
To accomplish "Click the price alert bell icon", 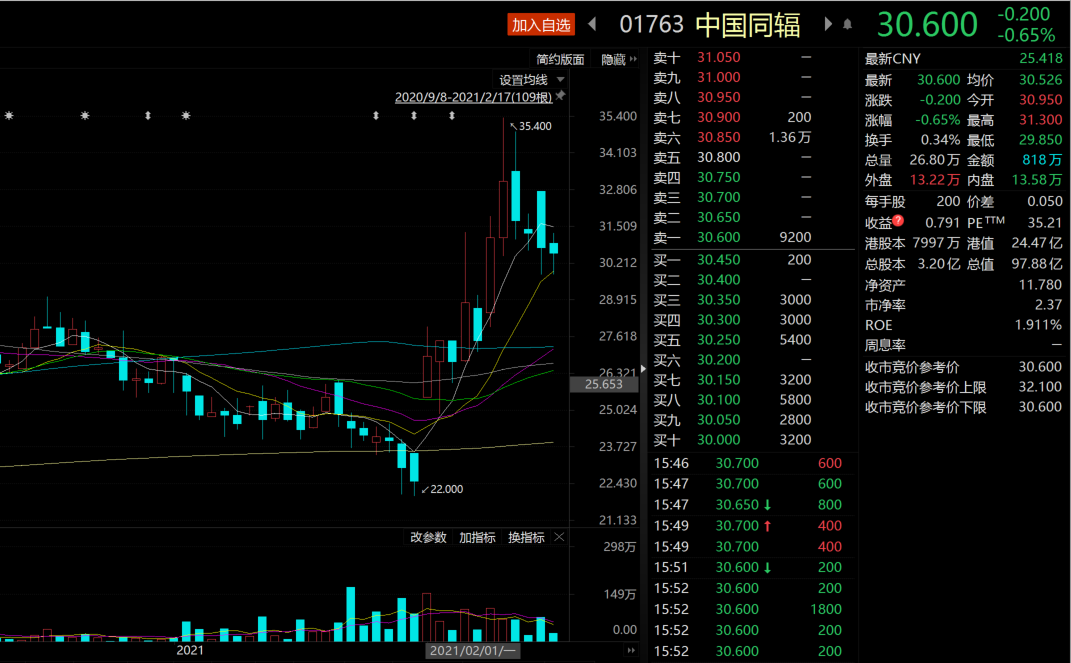I will click(x=847, y=25).
